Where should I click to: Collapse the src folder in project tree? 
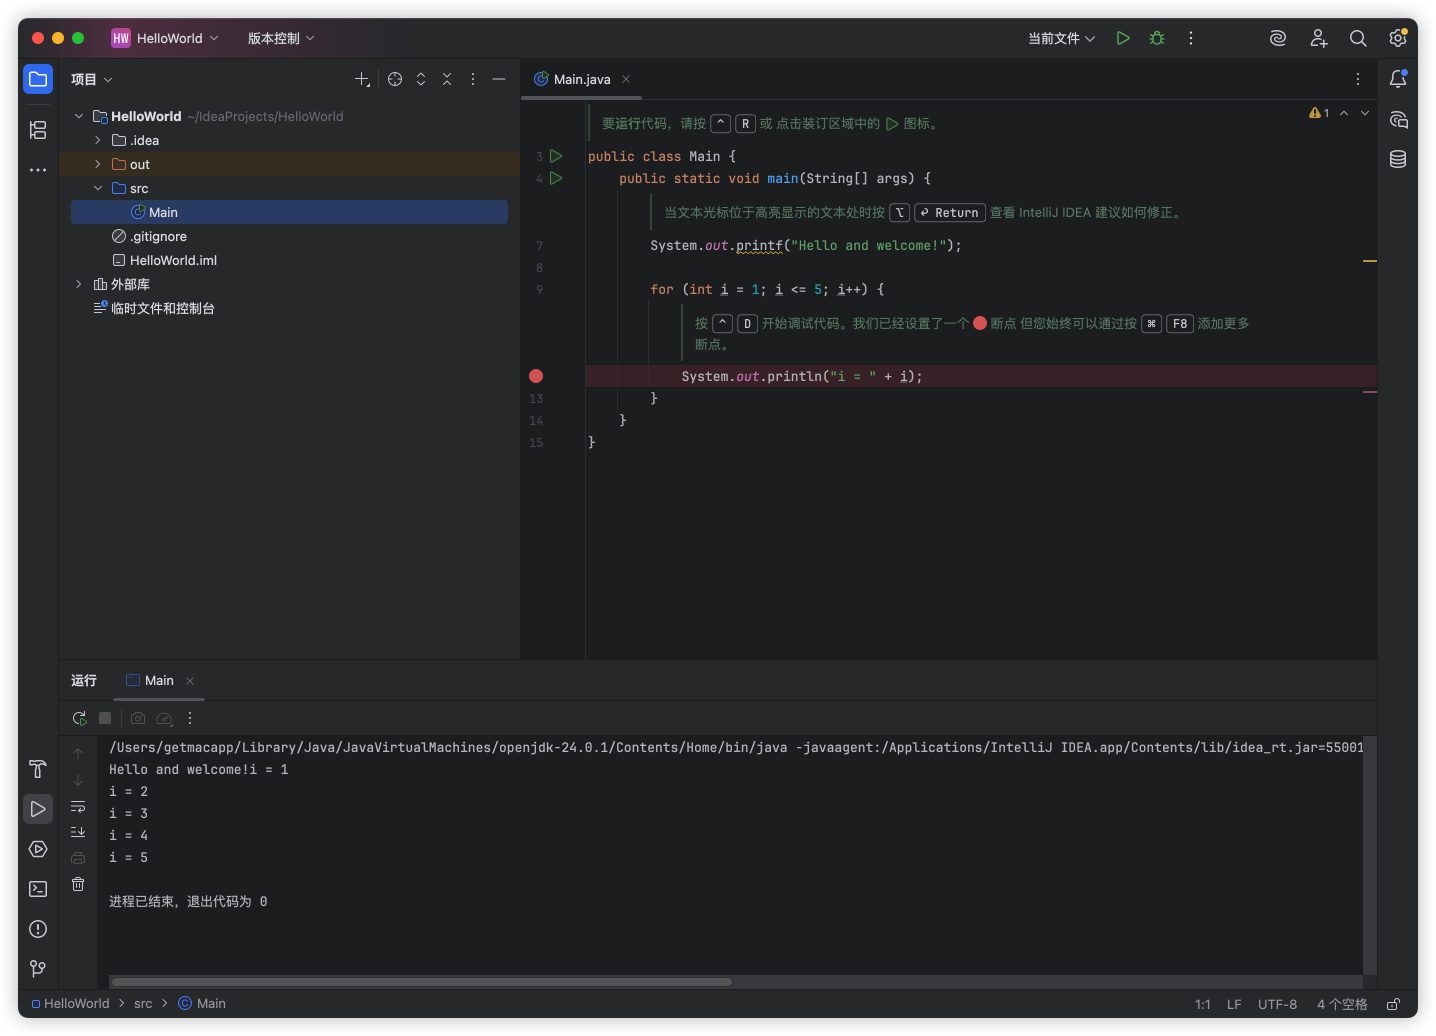(x=98, y=188)
